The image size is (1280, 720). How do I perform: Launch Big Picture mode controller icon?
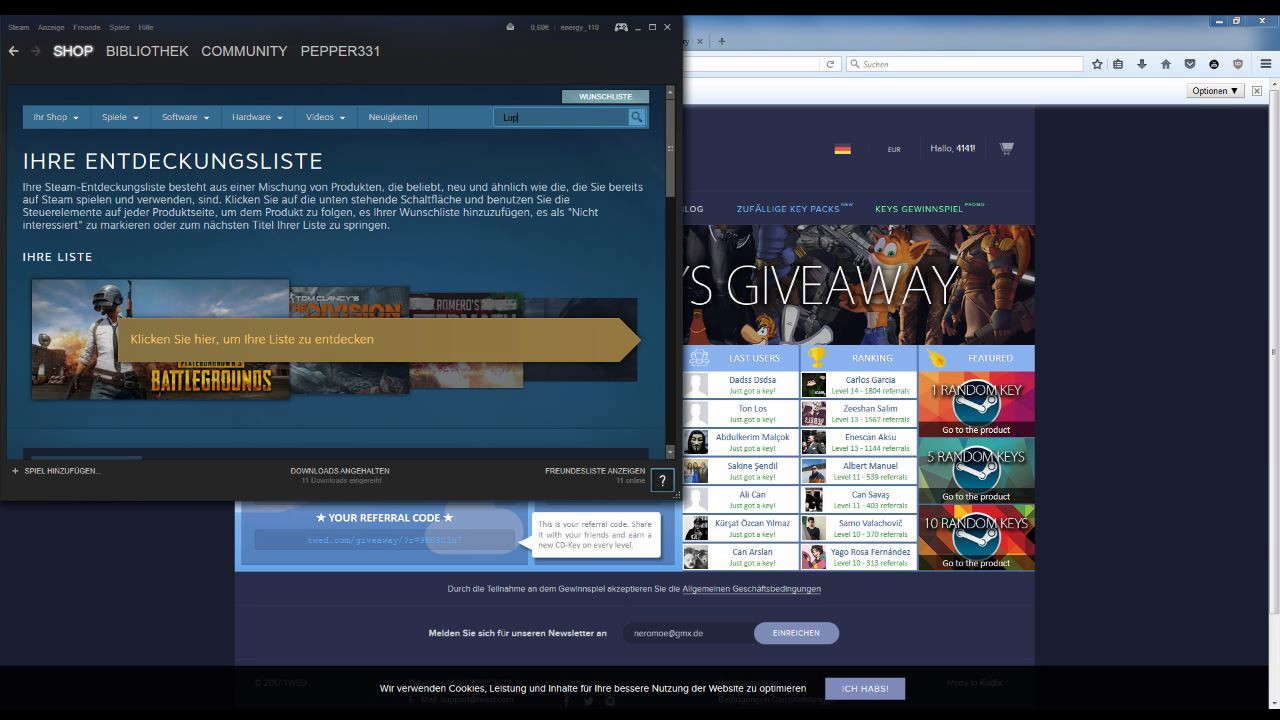point(621,27)
